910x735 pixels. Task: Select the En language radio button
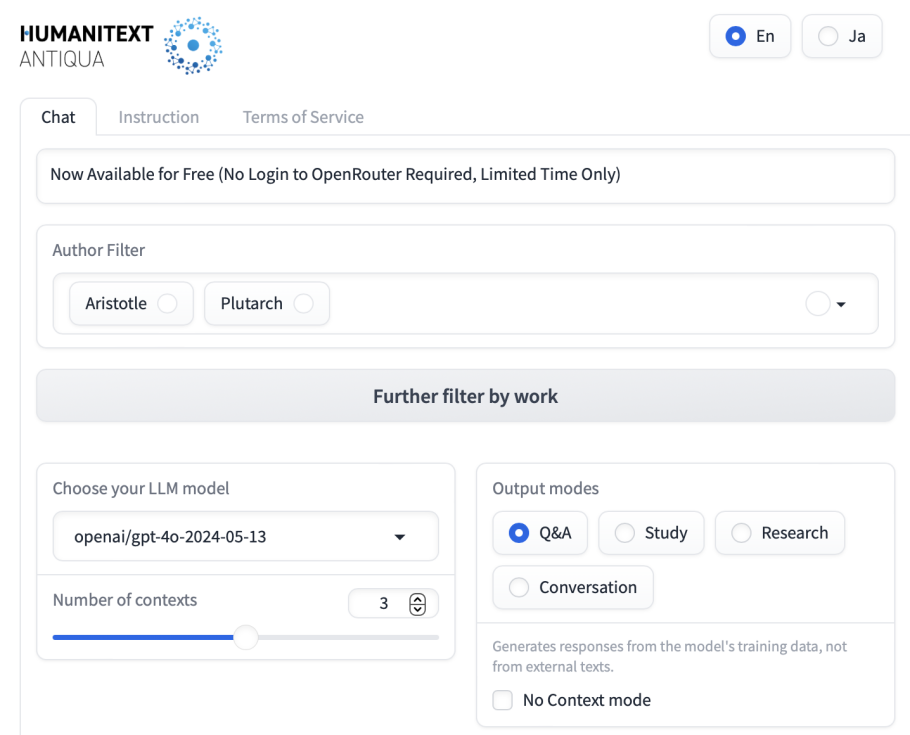point(736,36)
